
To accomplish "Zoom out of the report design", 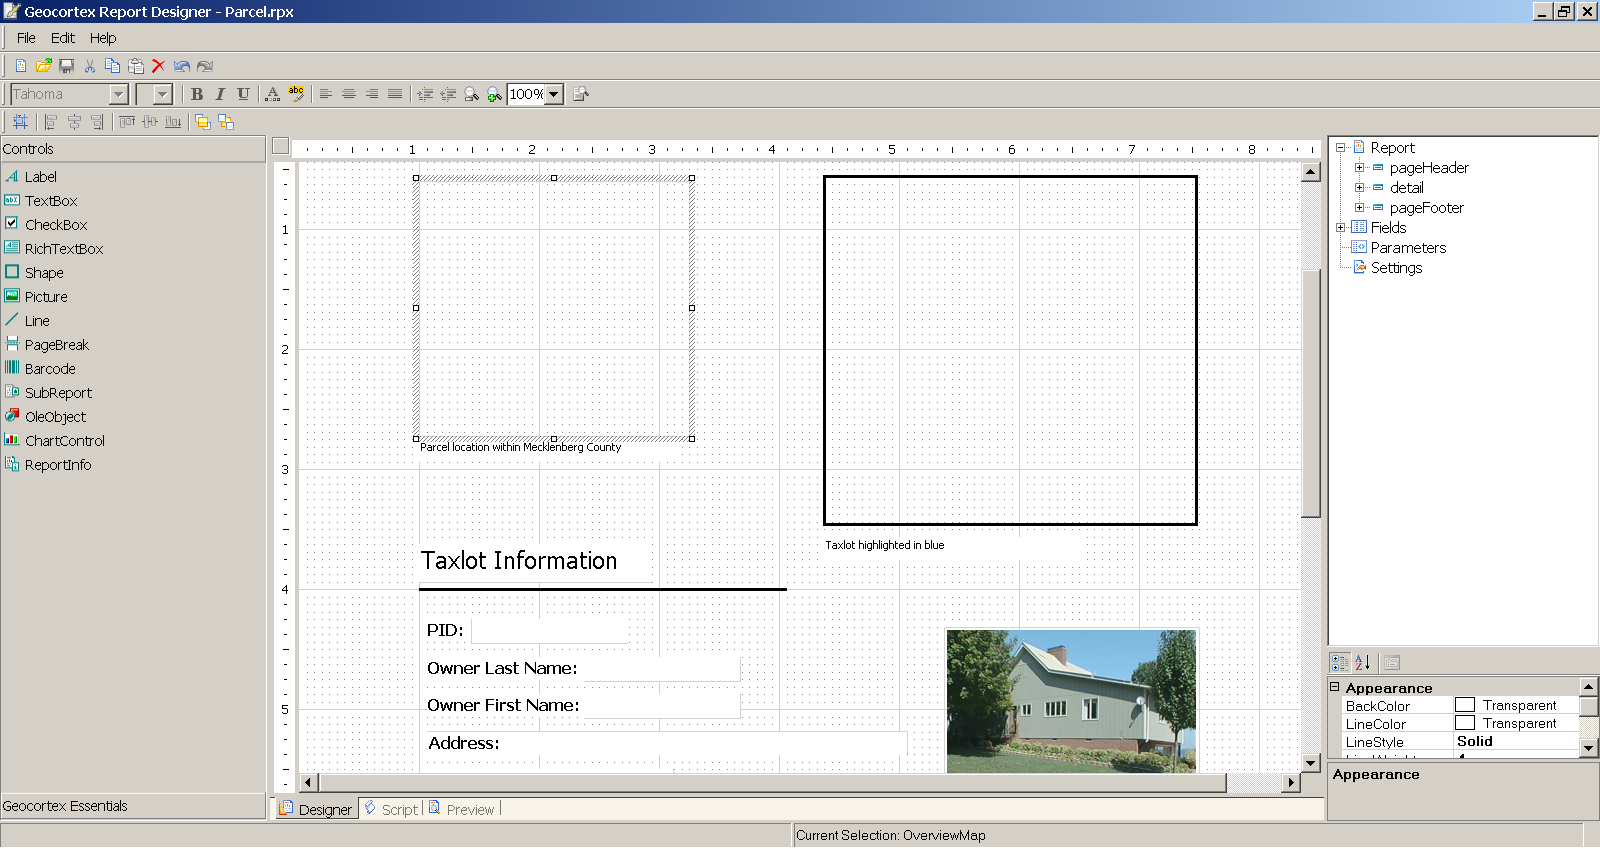I will coord(471,94).
